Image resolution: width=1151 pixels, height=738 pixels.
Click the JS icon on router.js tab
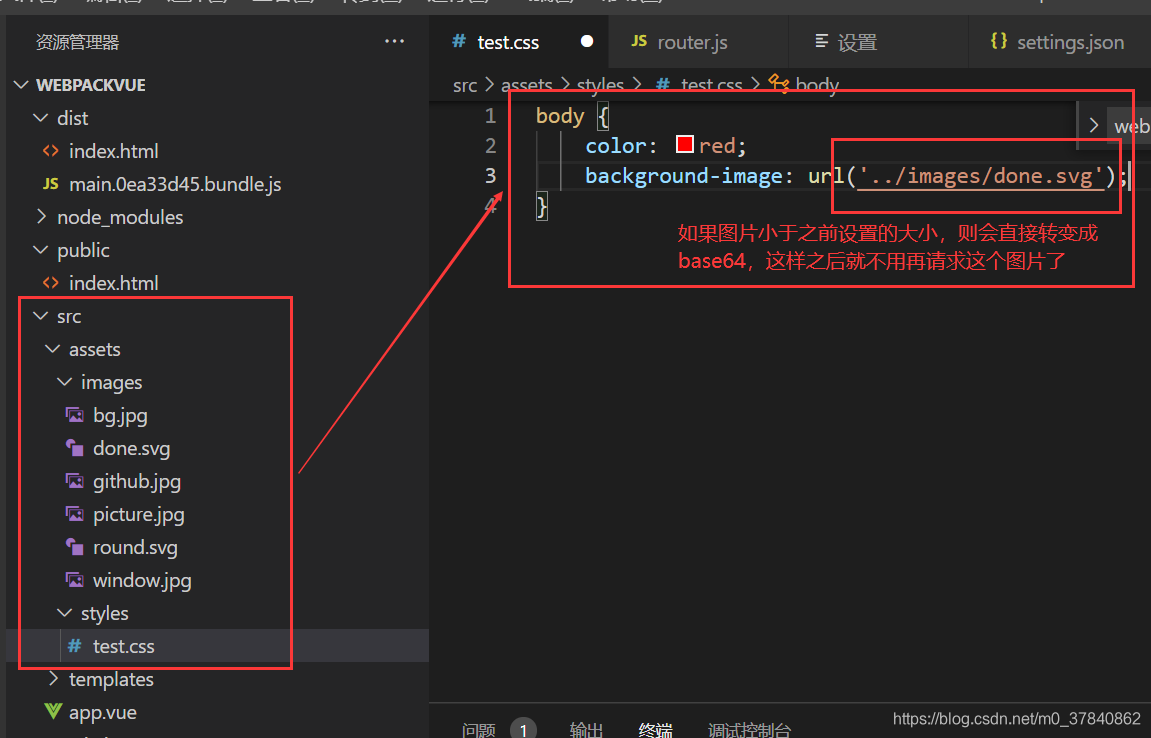(639, 41)
